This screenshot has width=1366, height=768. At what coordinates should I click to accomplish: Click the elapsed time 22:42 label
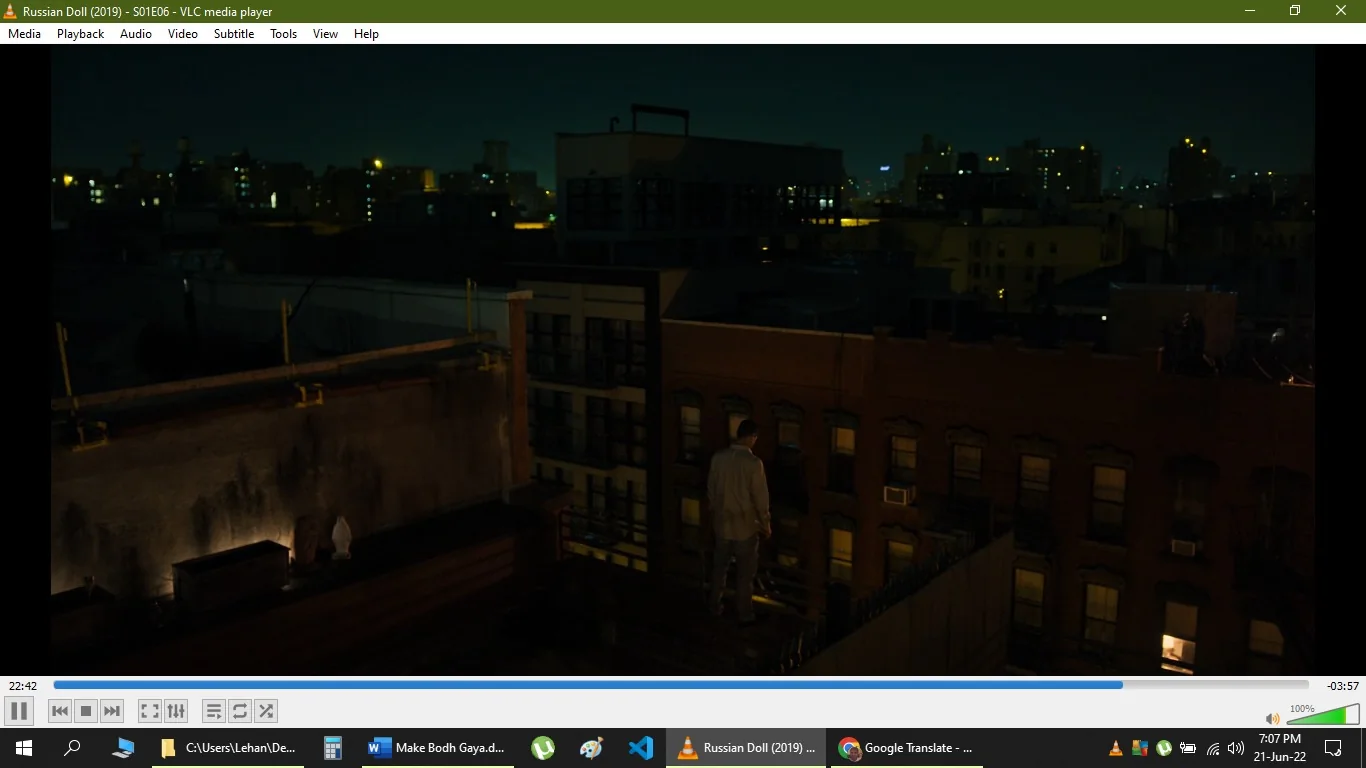[x=23, y=686]
